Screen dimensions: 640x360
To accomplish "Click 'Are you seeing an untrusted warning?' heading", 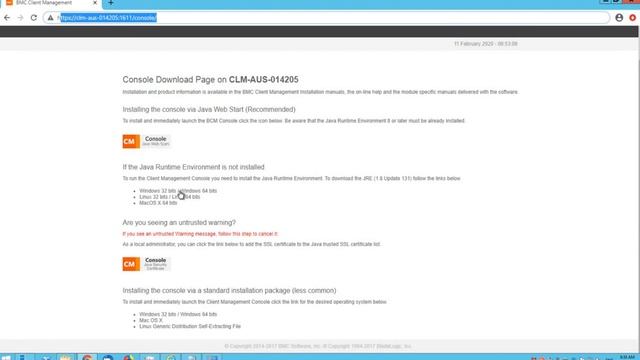I will click(x=179, y=222).
